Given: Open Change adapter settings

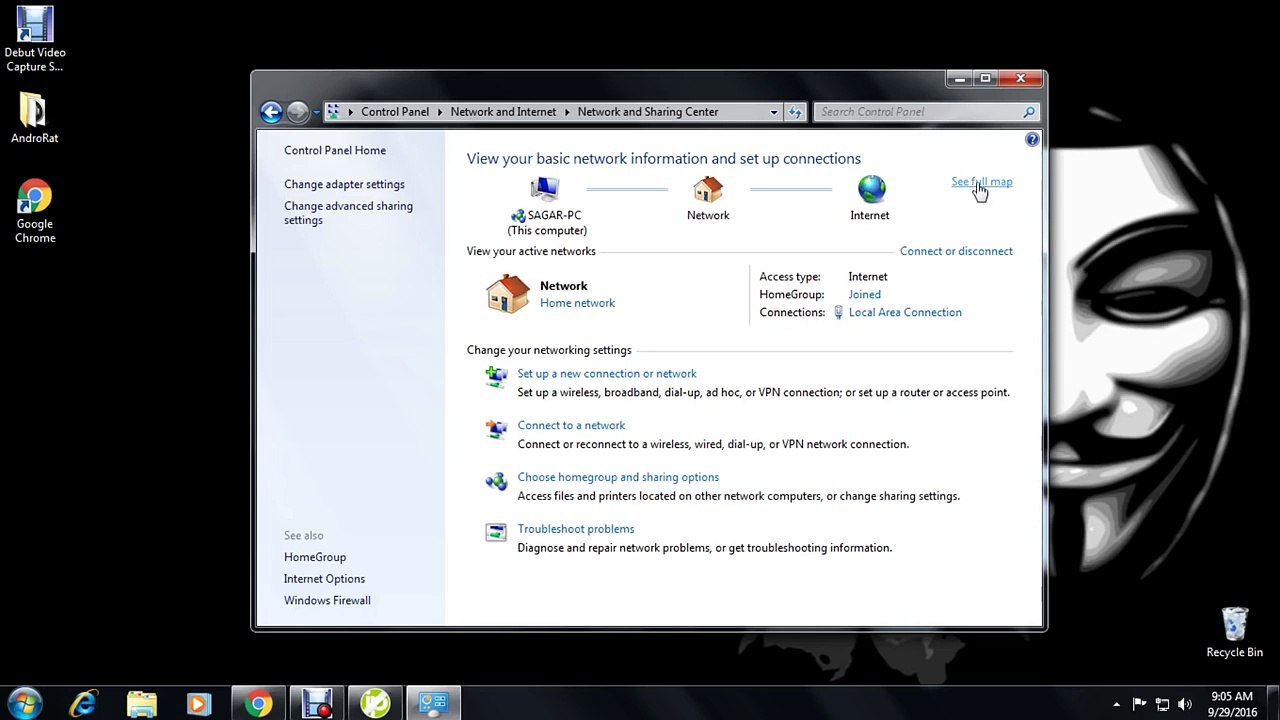Looking at the screenshot, I should pyautogui.click(x=344, y=184).
